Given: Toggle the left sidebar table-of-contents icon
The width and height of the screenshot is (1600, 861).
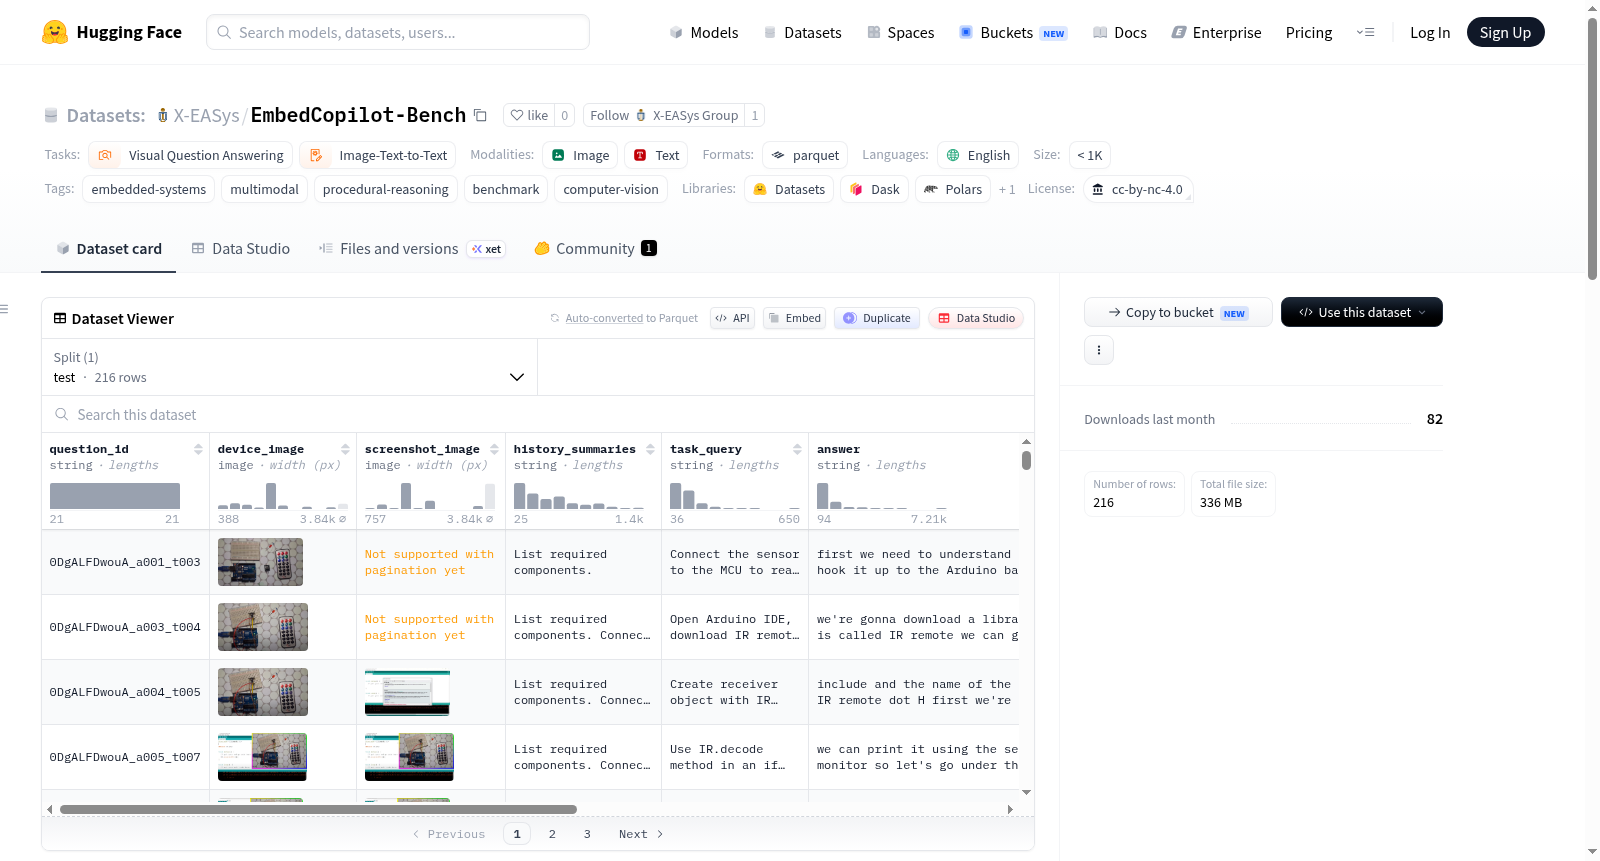Looking at the screenshot, I should 4,309.
